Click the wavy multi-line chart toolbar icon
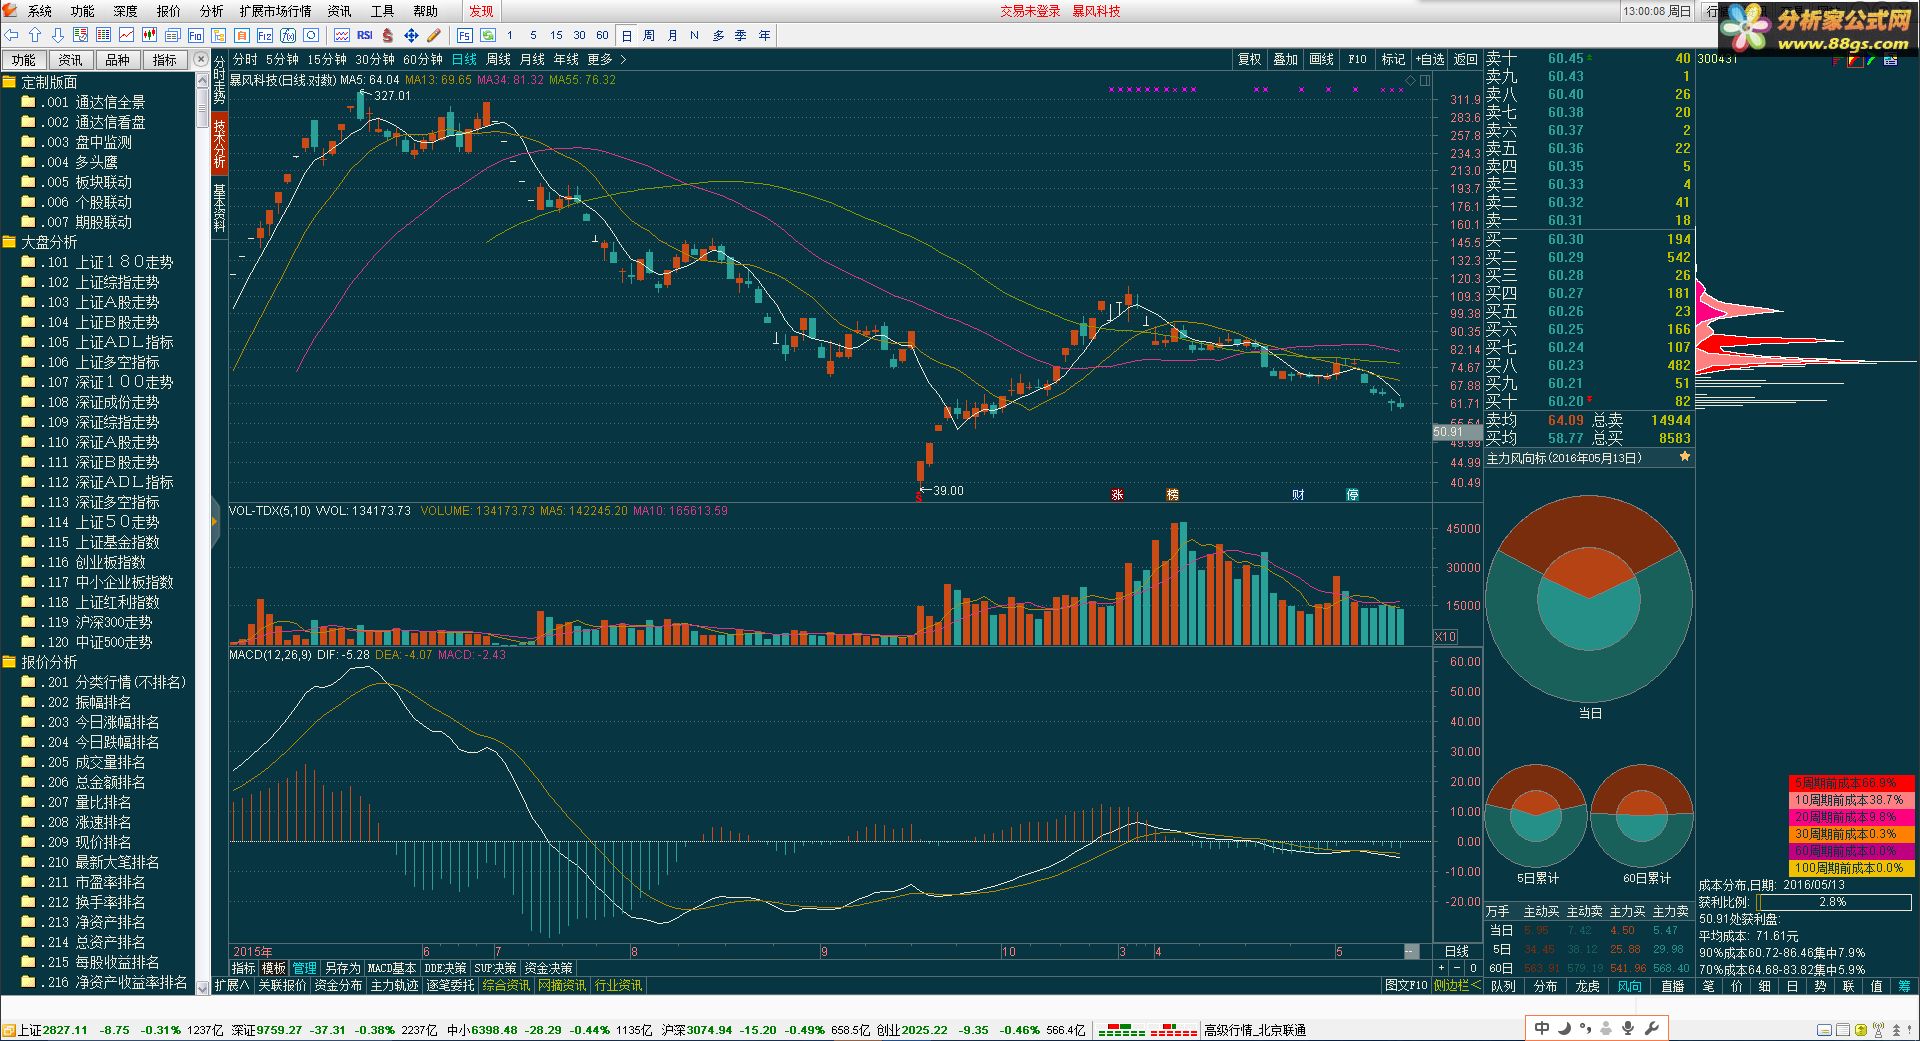The width and height of the screenshot is (1920, 1041). [341, 35]
